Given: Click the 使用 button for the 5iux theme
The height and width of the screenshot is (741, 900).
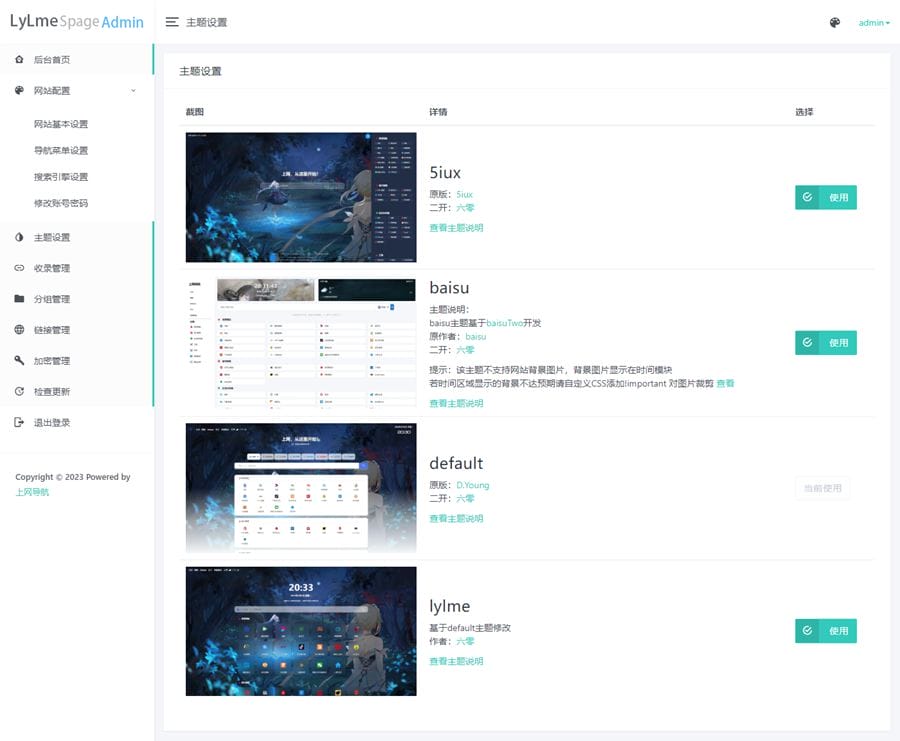Looking at the screenshot, I should (x=826, y=197).
